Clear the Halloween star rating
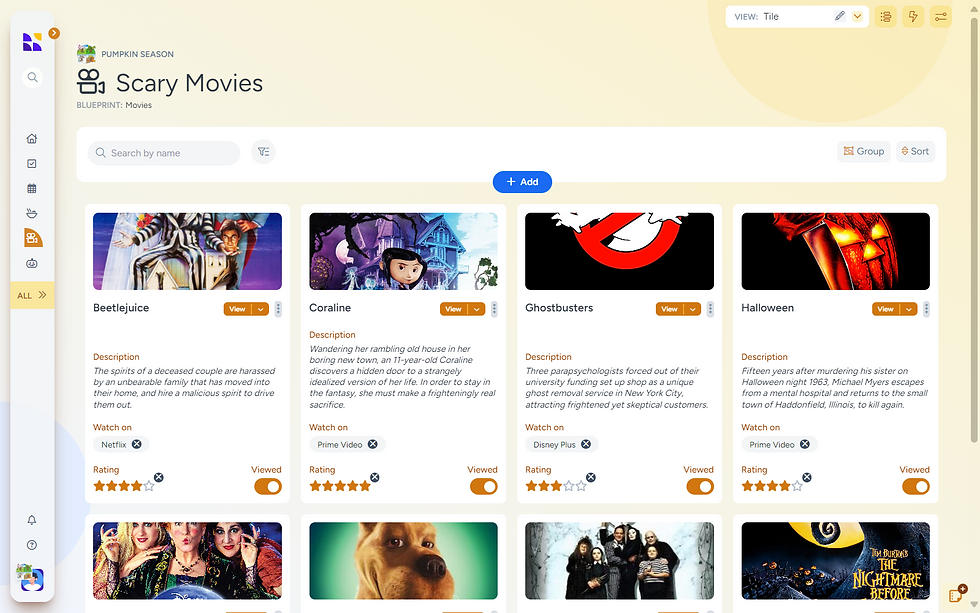 pyautogui.click(x=807, y=477)
